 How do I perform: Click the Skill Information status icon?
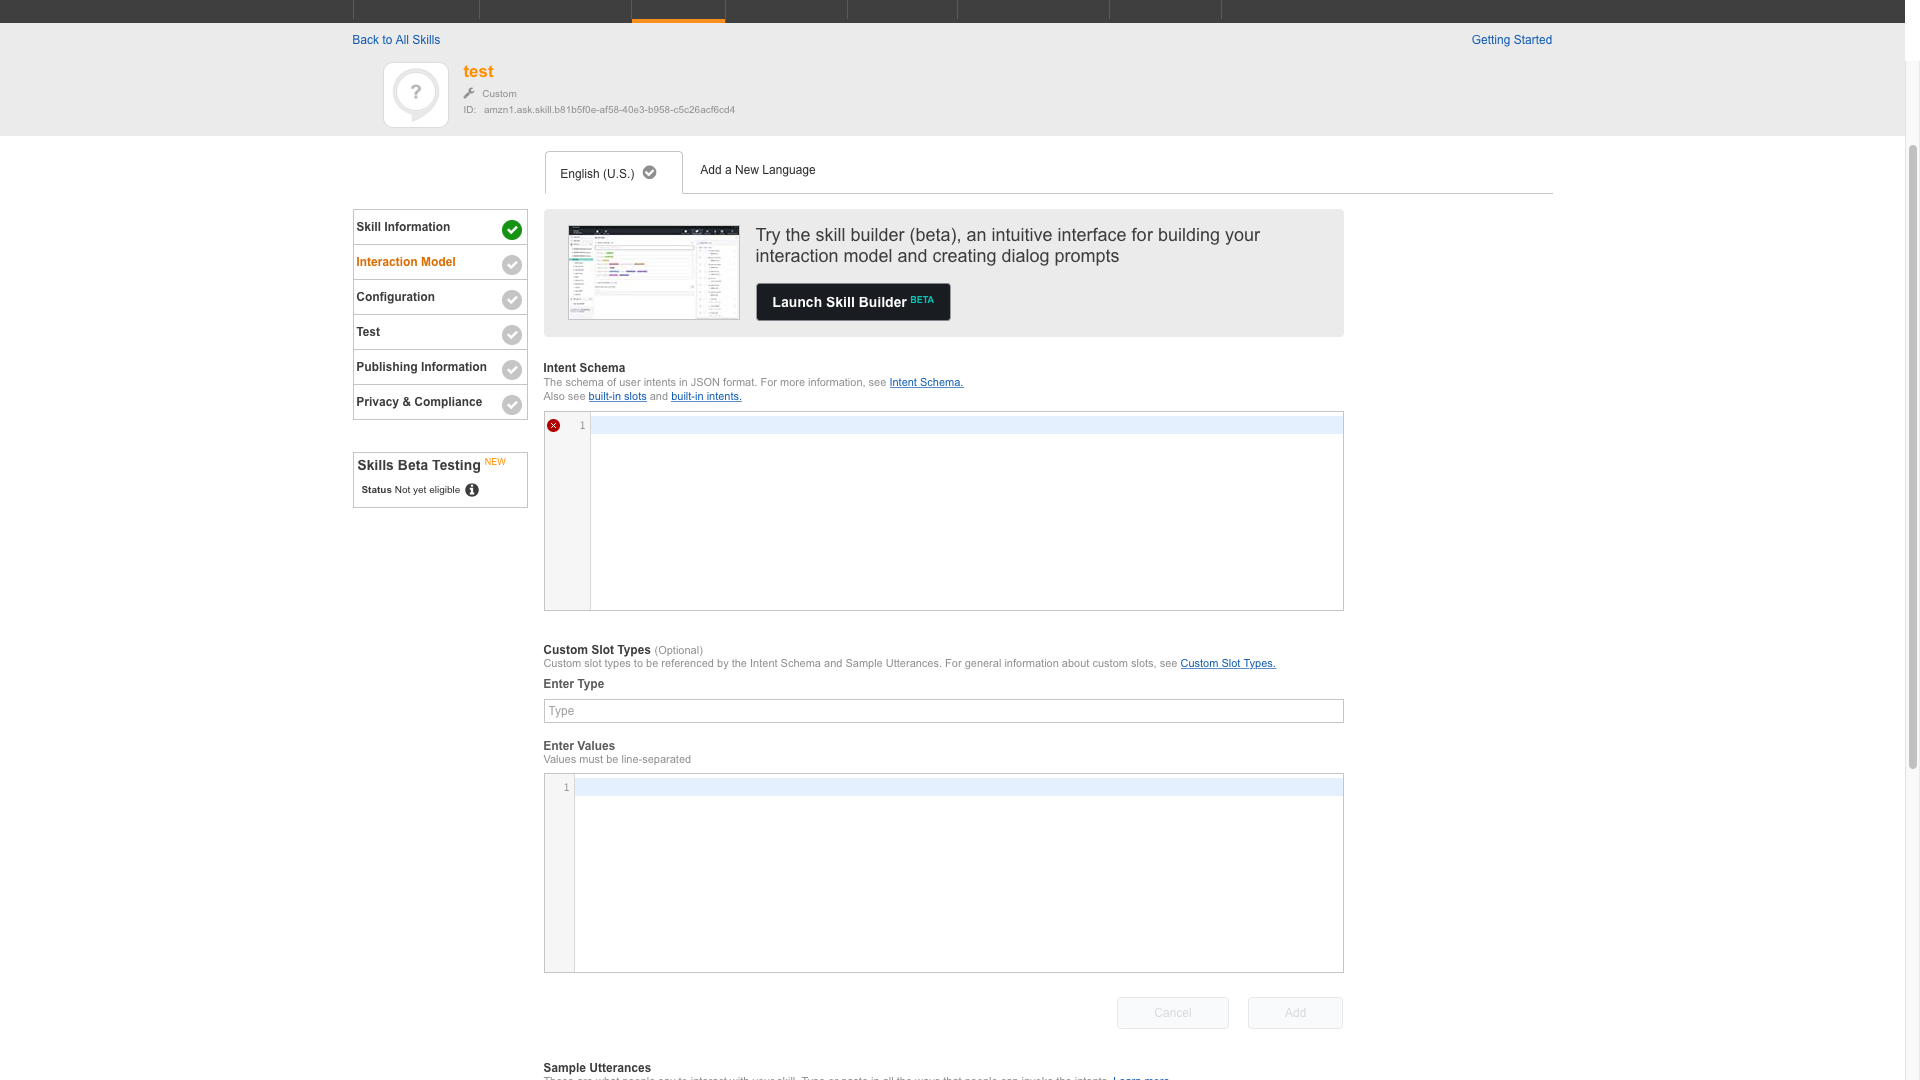(512, 229)
